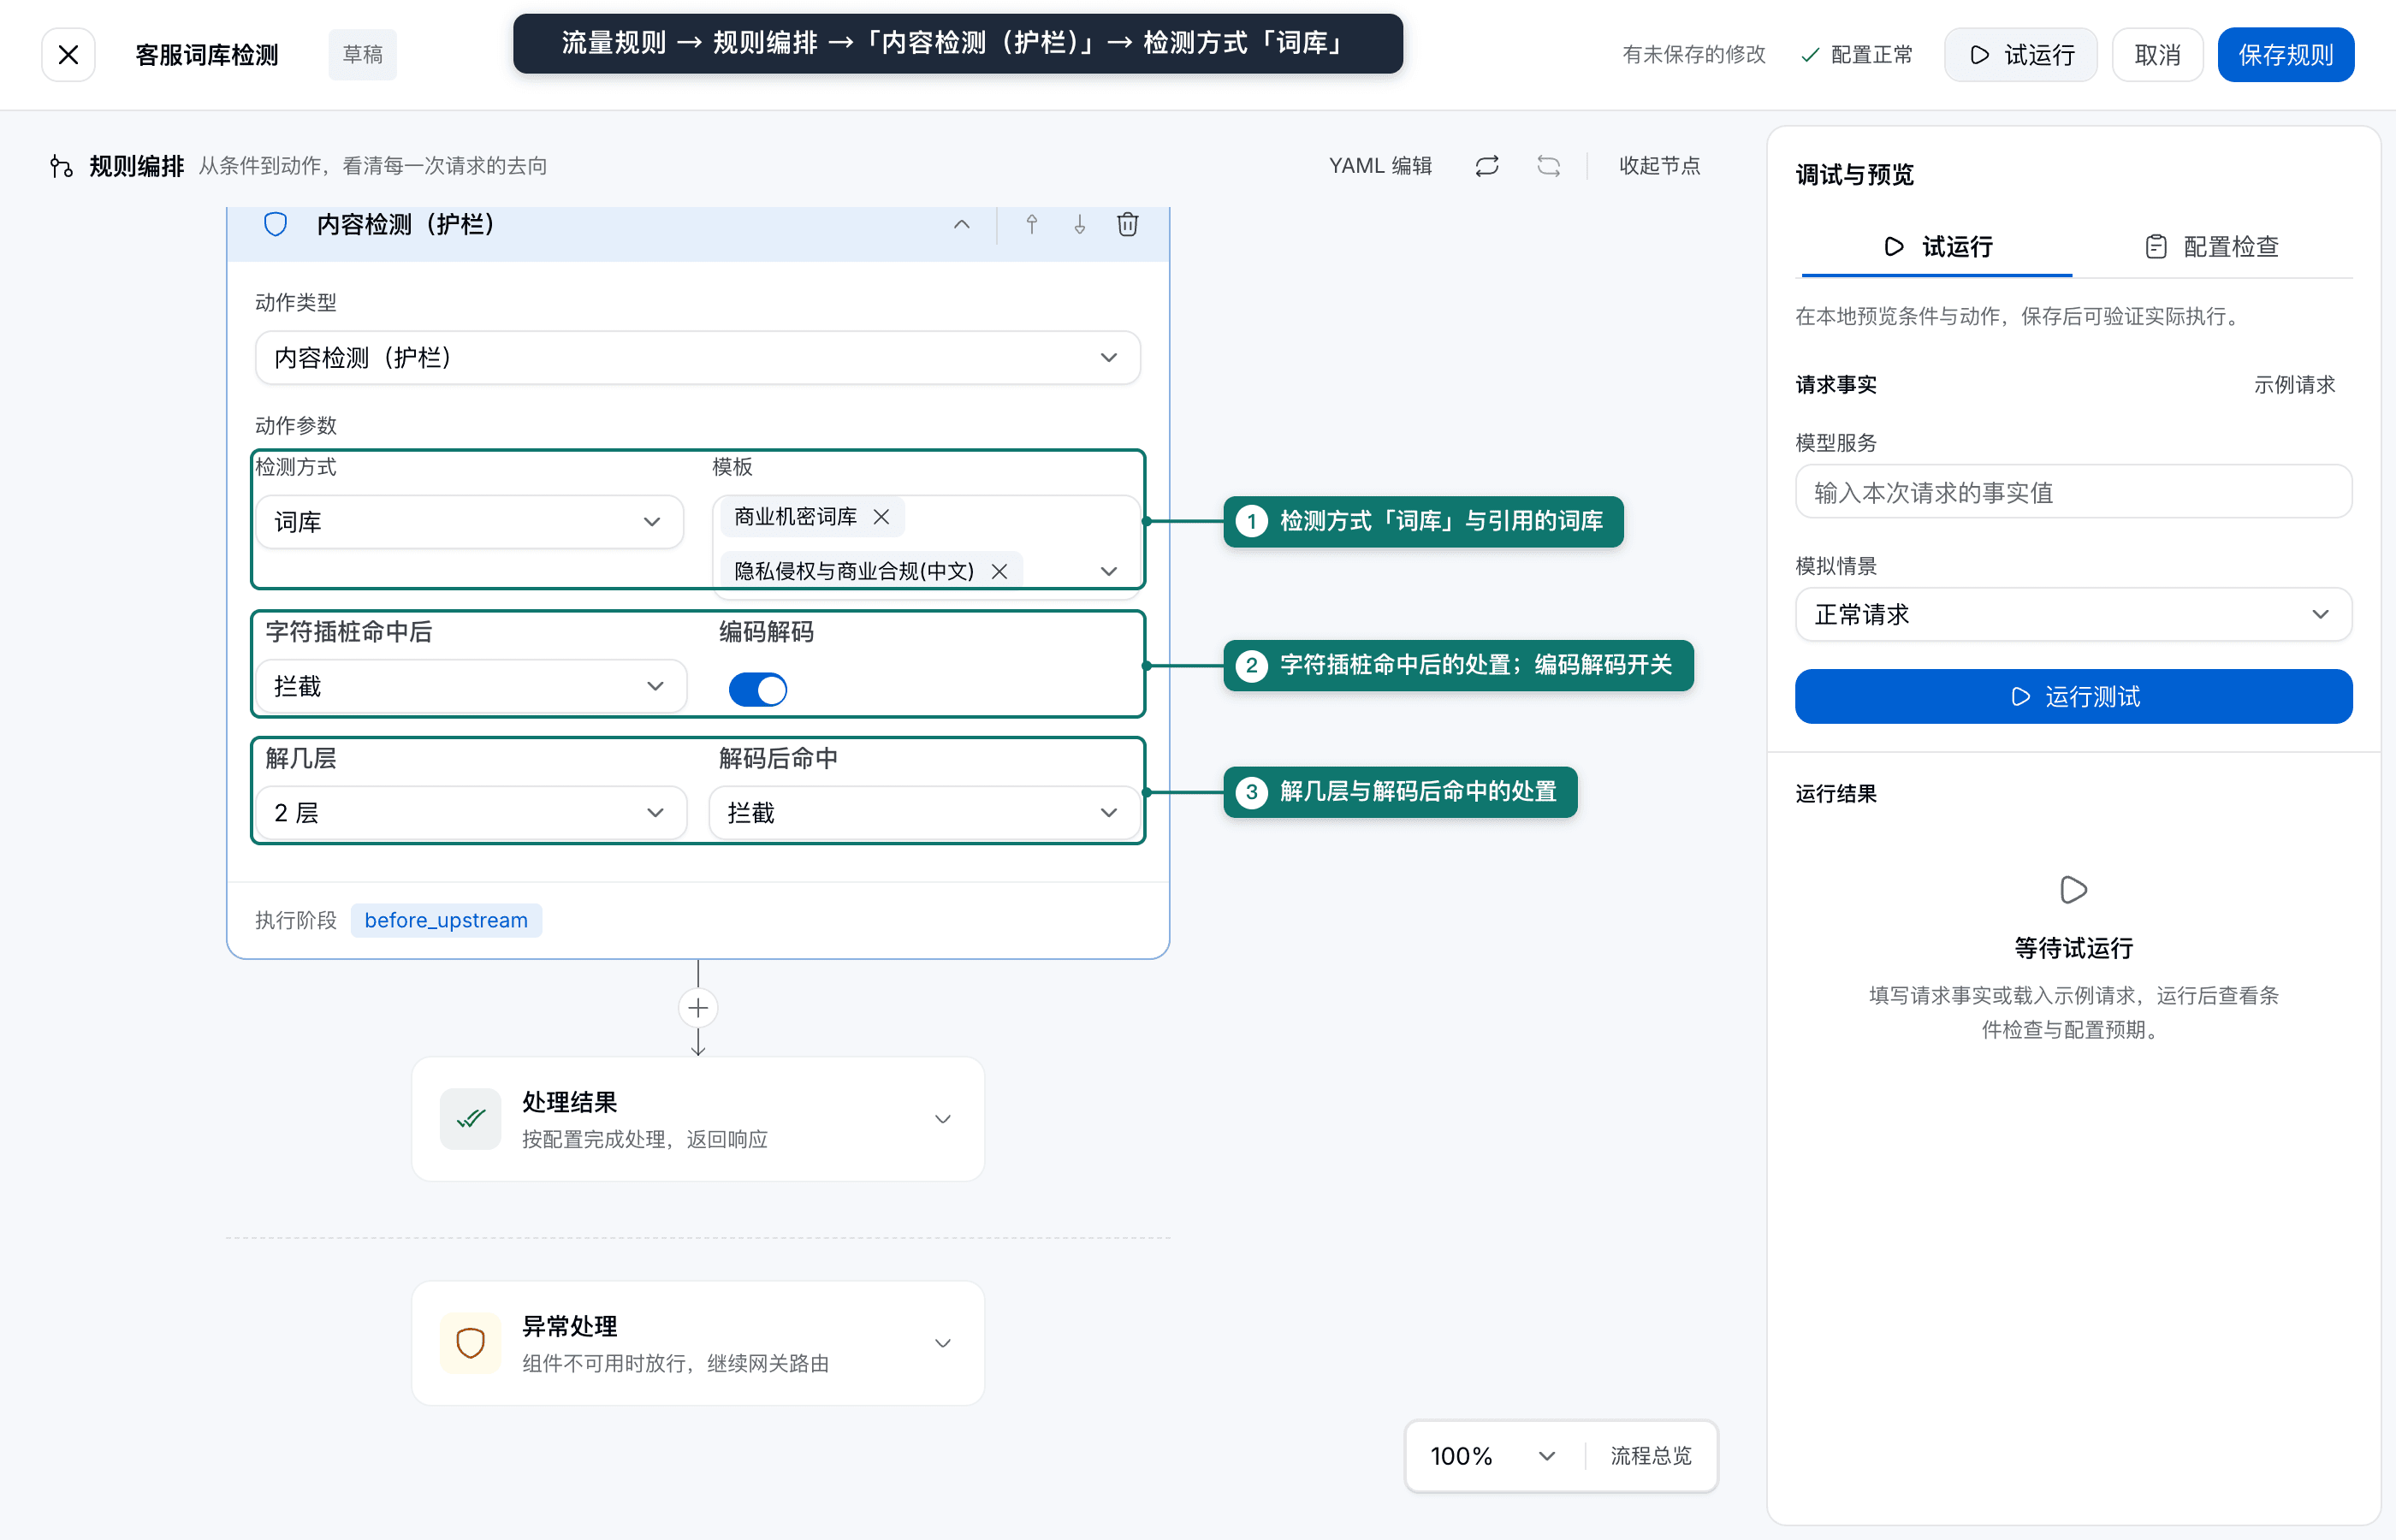Open the 模拟情景 正常请求 dropdown

tap(2073, 614)
